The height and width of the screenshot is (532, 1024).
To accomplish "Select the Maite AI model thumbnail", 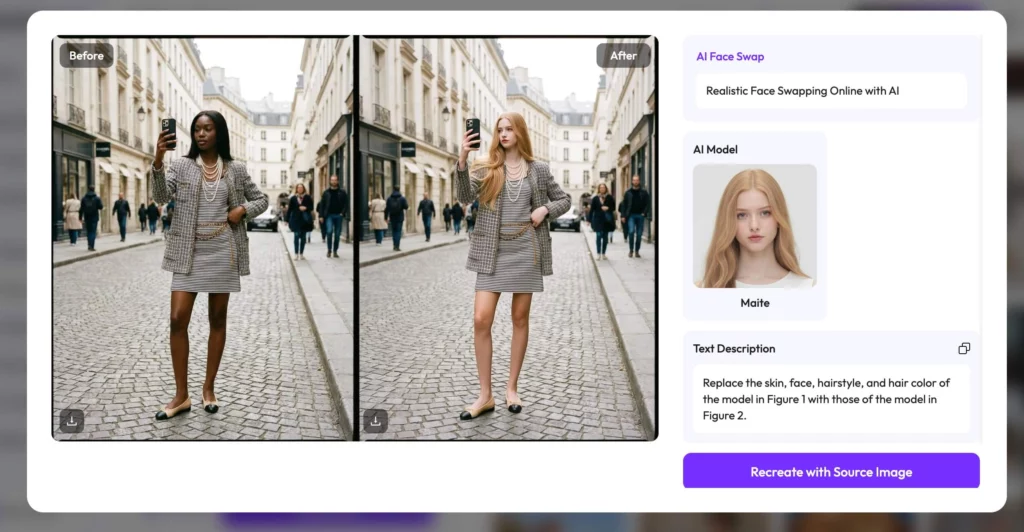I will pos(754,226).
